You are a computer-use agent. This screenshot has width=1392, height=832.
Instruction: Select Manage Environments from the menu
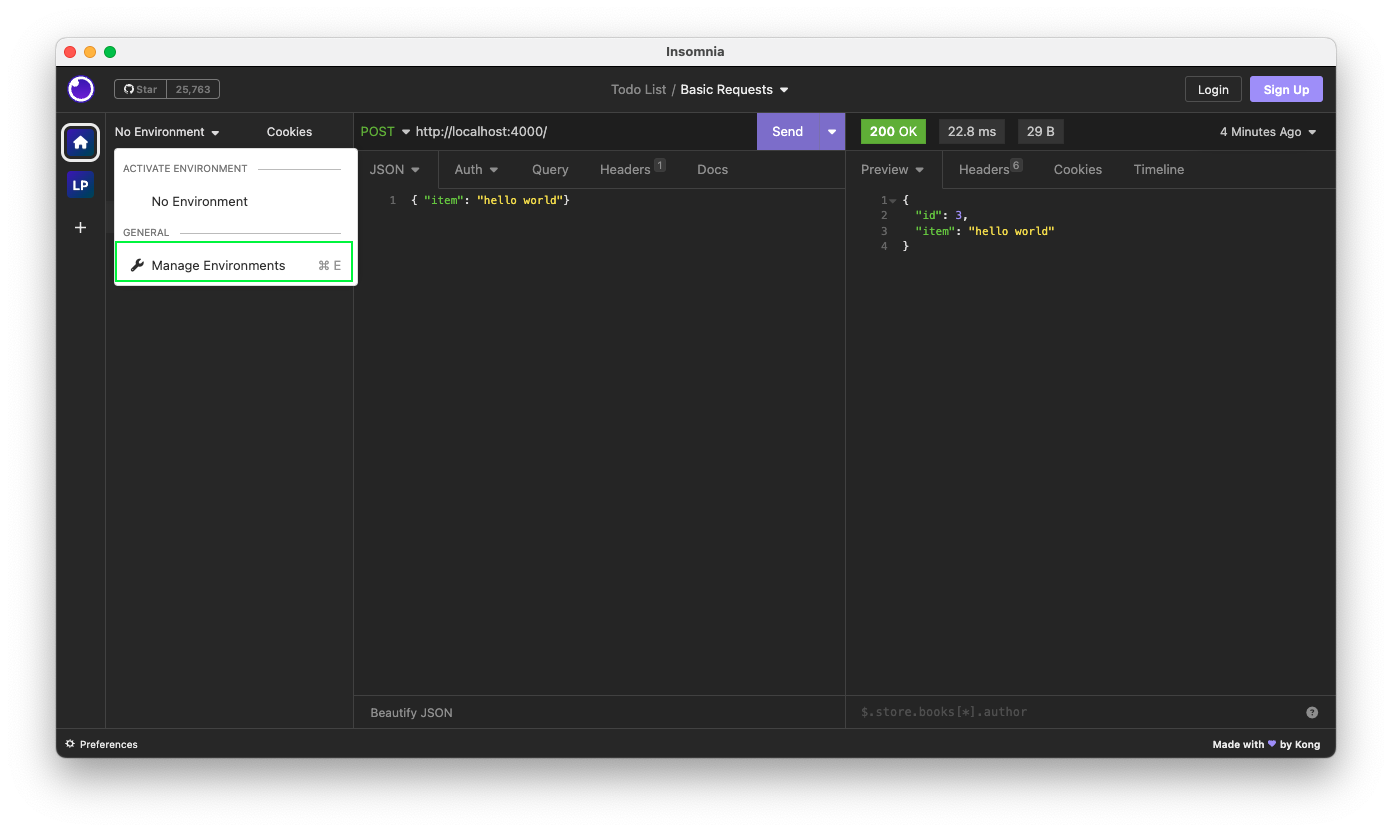pyautogui.click(x=217, y=264)
